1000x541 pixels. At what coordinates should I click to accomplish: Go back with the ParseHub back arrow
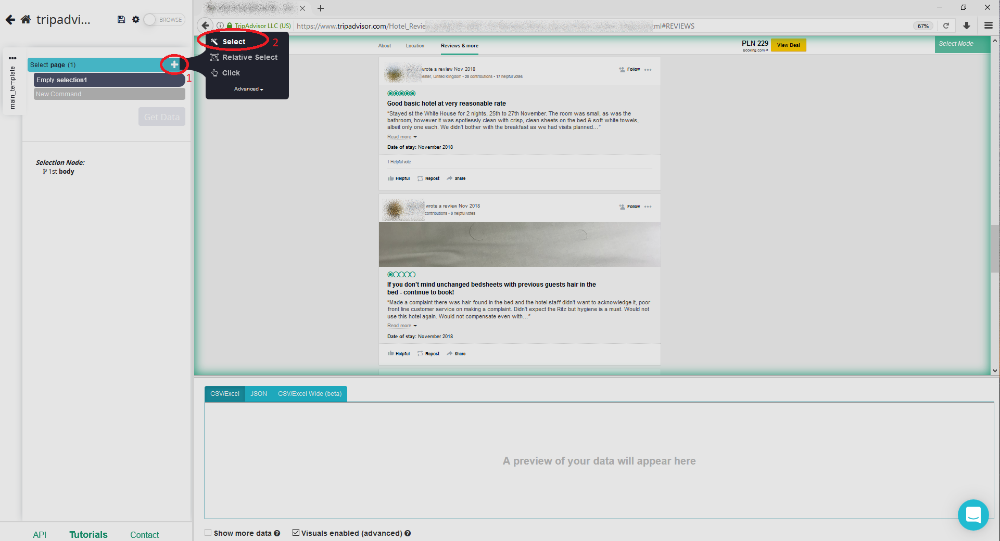[x=10, y=20]
